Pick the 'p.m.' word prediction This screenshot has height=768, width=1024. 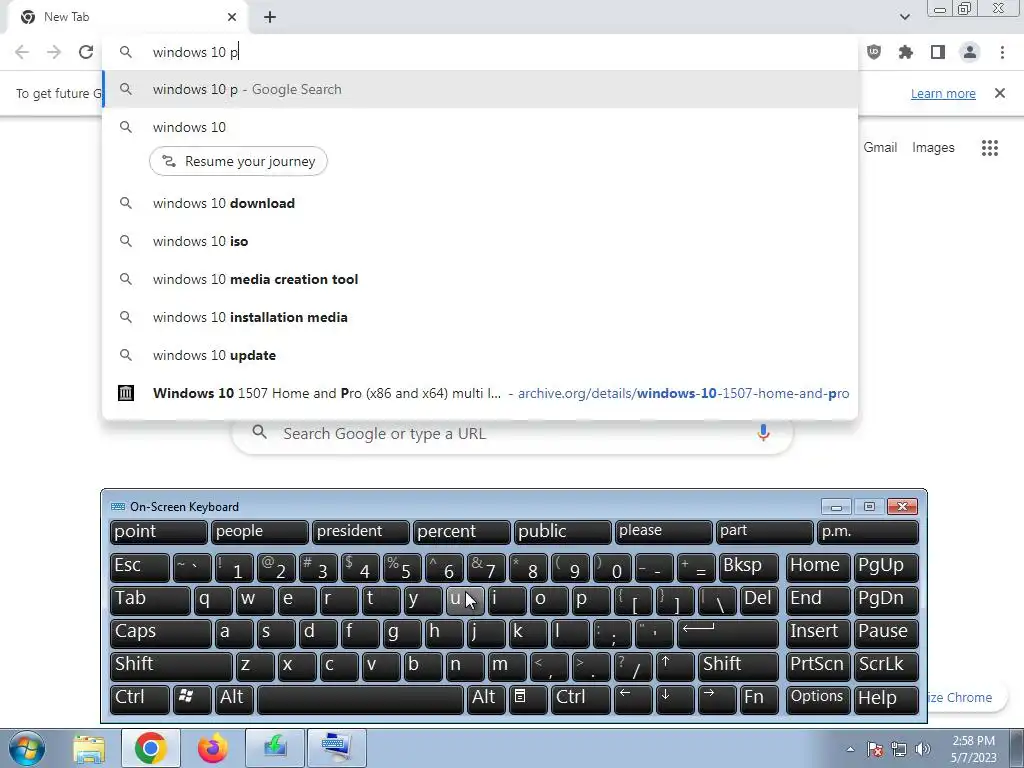[868, 532]
